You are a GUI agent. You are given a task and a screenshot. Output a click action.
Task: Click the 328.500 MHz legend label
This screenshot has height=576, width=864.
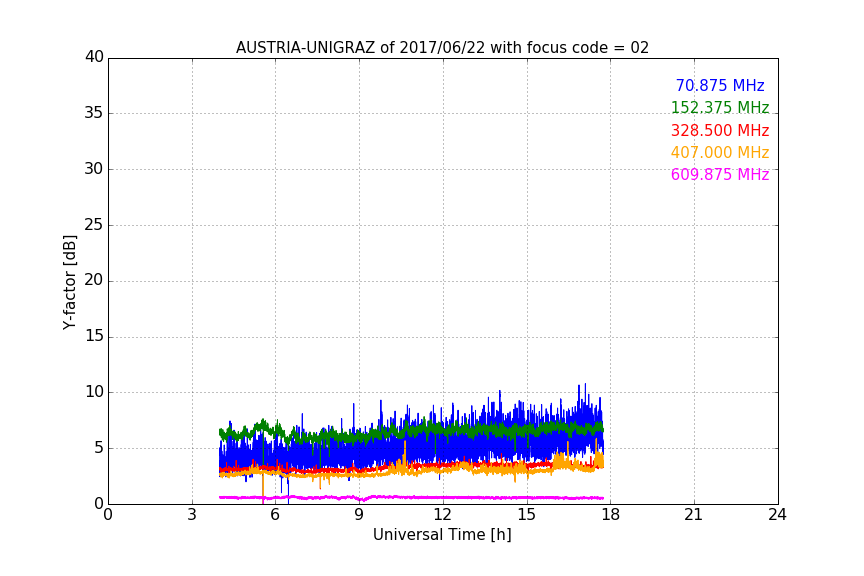pos(720,130)
